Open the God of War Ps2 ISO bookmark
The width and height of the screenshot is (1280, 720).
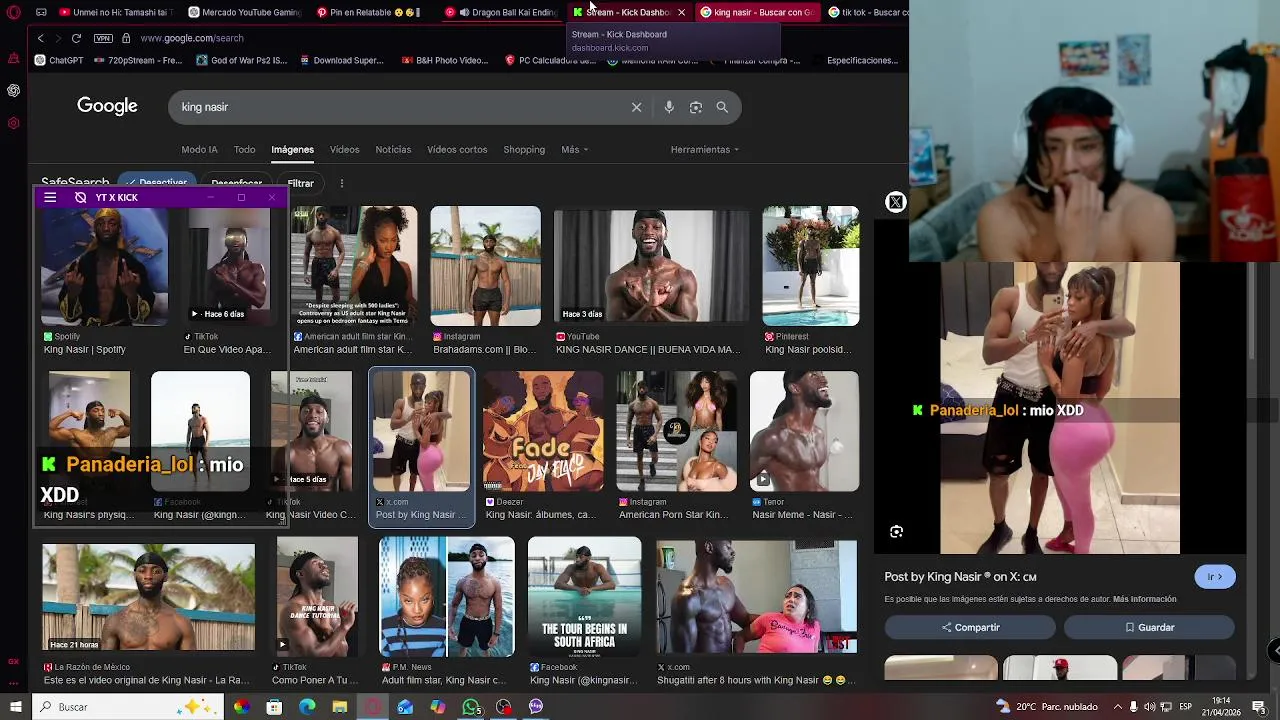coord(242,60)
